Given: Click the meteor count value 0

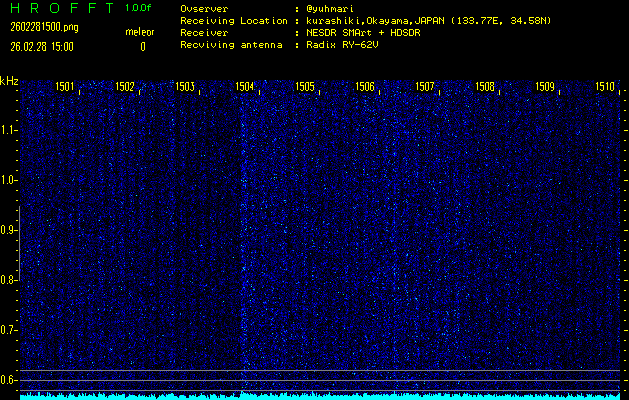Looking at the screenshot, I should pyautogui.click(x=142, y=46).
